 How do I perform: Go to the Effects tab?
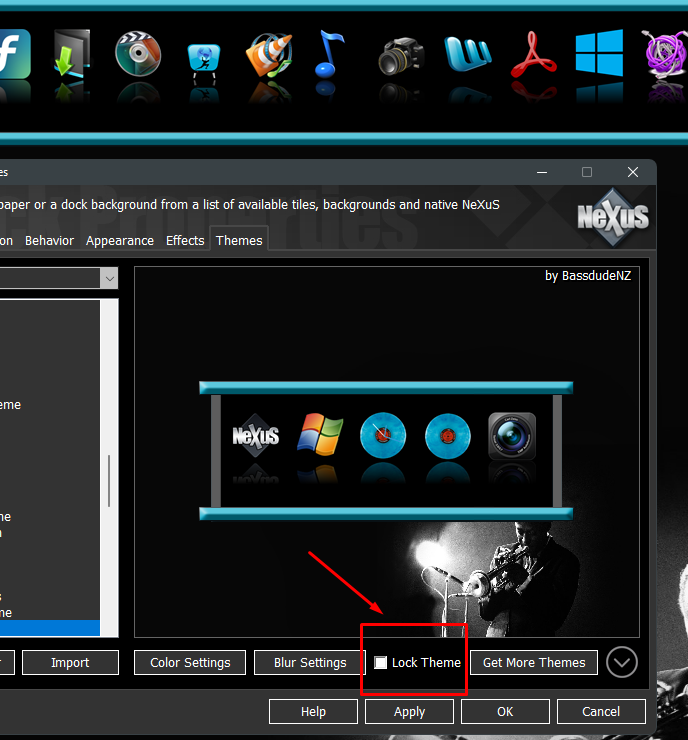pos(185,241)
